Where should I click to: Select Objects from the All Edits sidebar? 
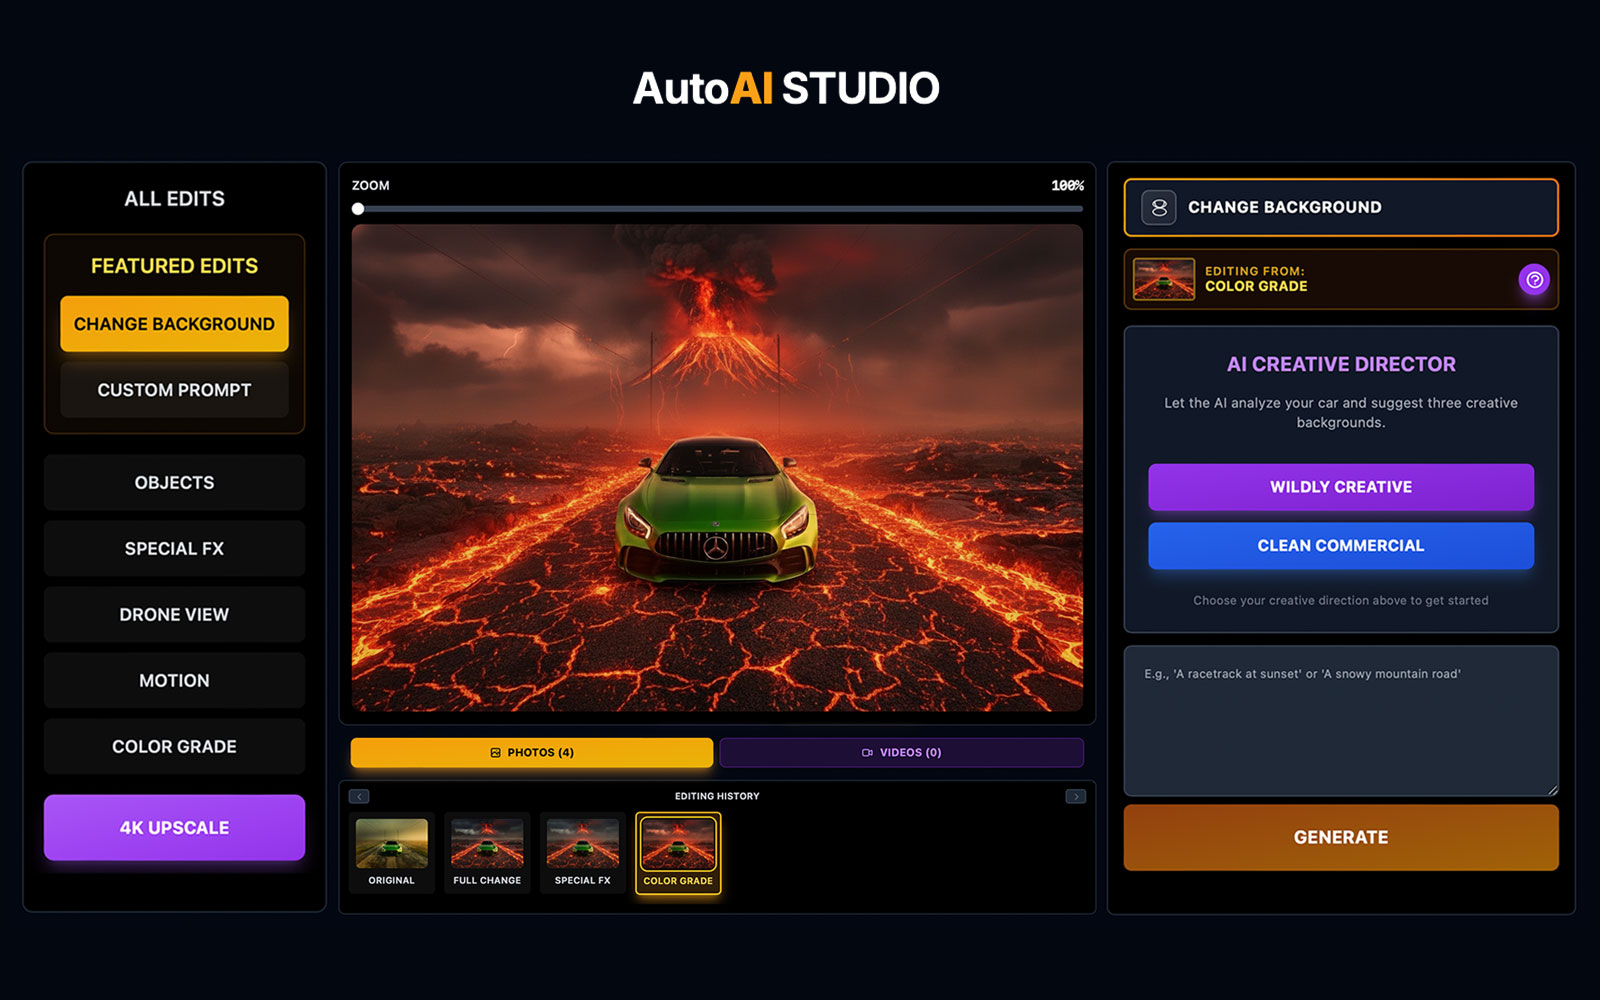pyautogui.click(x=174, y=482)
